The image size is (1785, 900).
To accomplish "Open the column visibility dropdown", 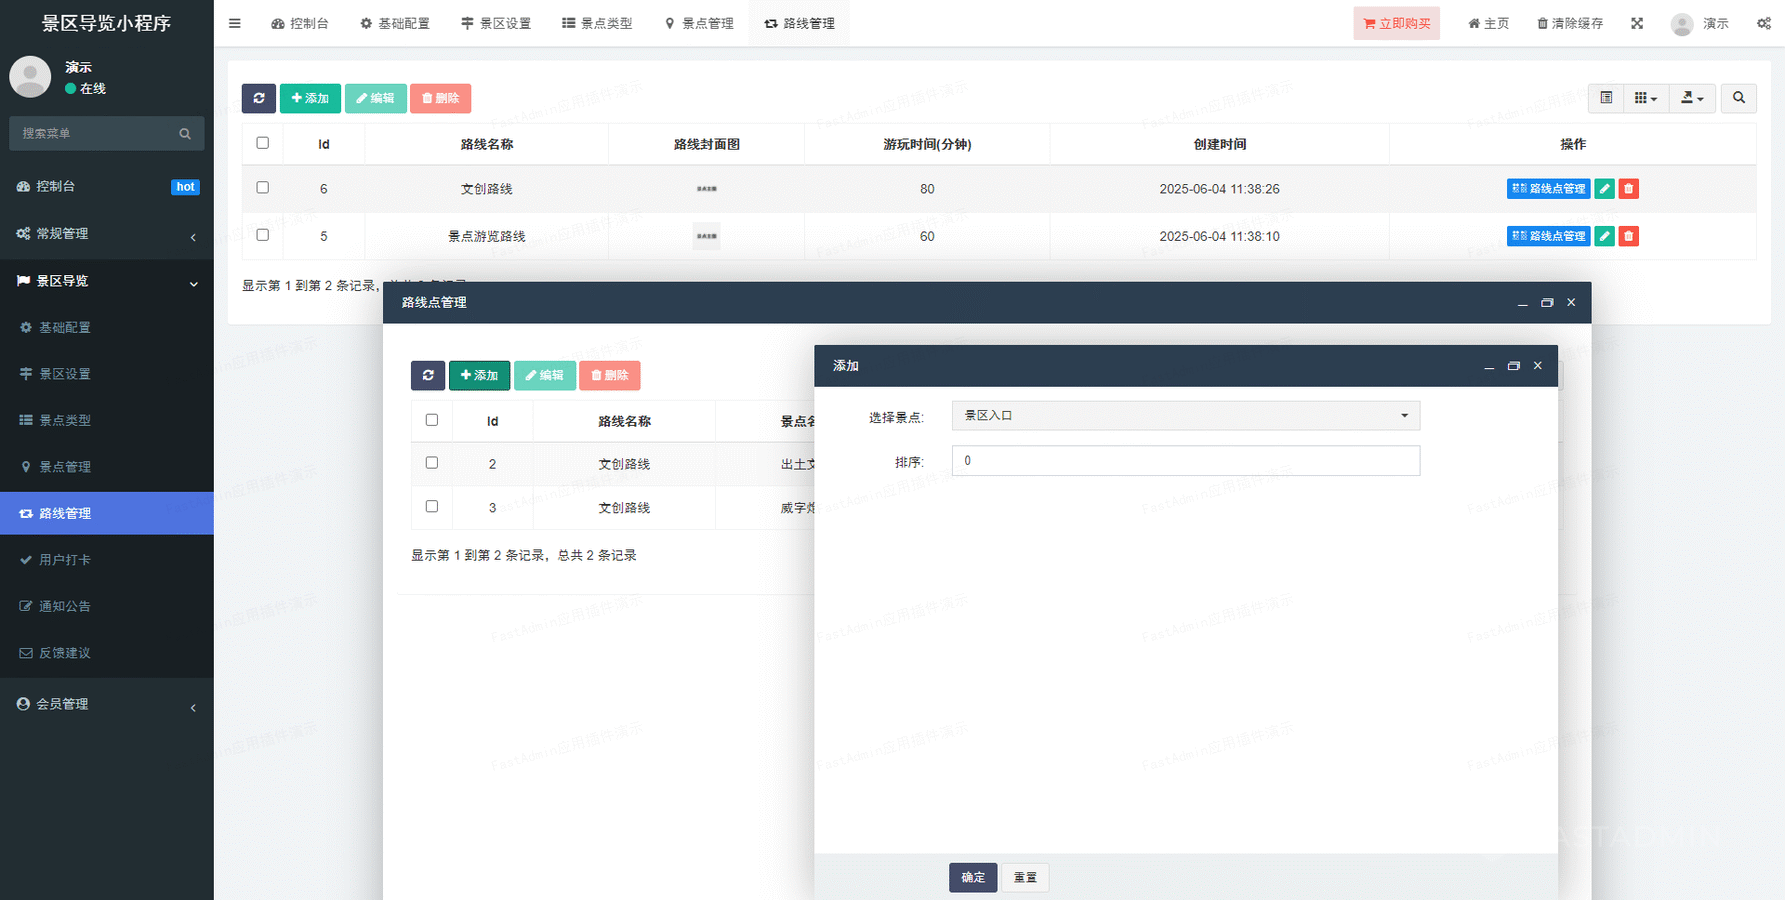I will click(x=1645, y=98).
